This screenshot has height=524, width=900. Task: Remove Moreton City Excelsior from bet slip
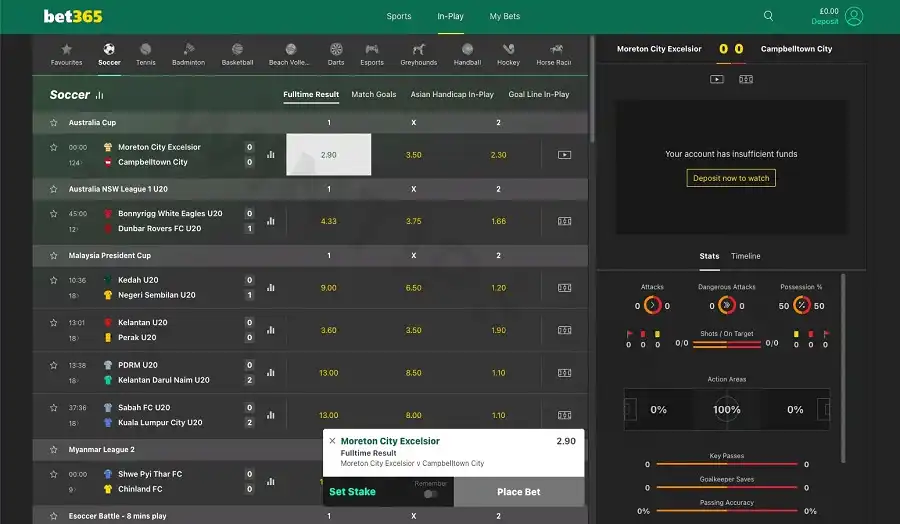(x=332, y=441)
